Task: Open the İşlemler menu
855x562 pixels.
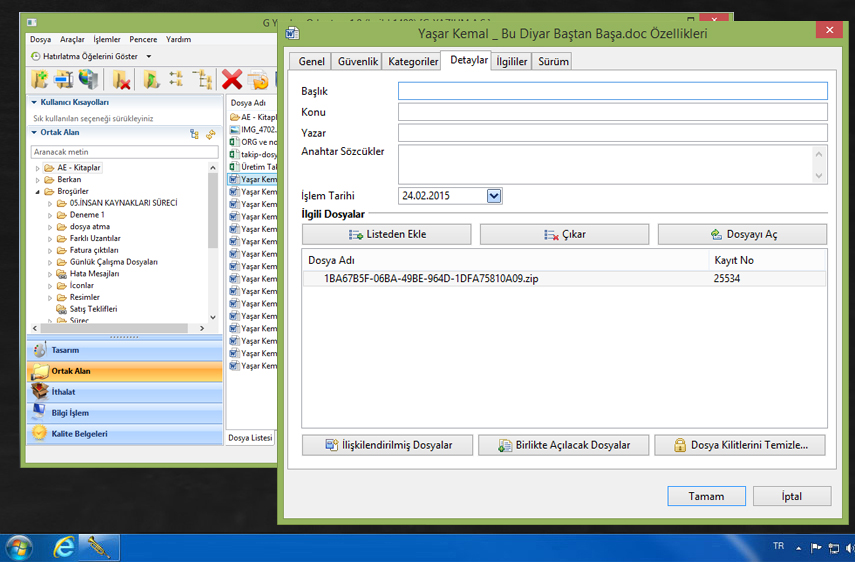Action: pos(106,39)
